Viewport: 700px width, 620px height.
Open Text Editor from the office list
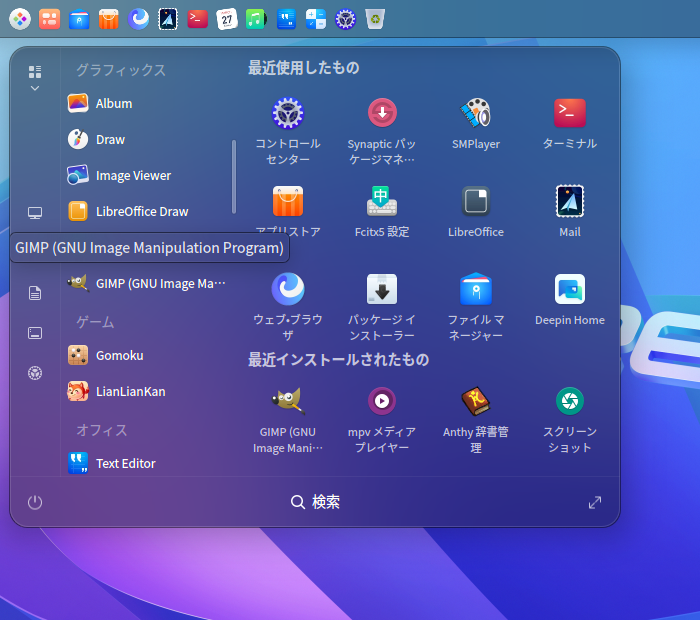point(147,463)
